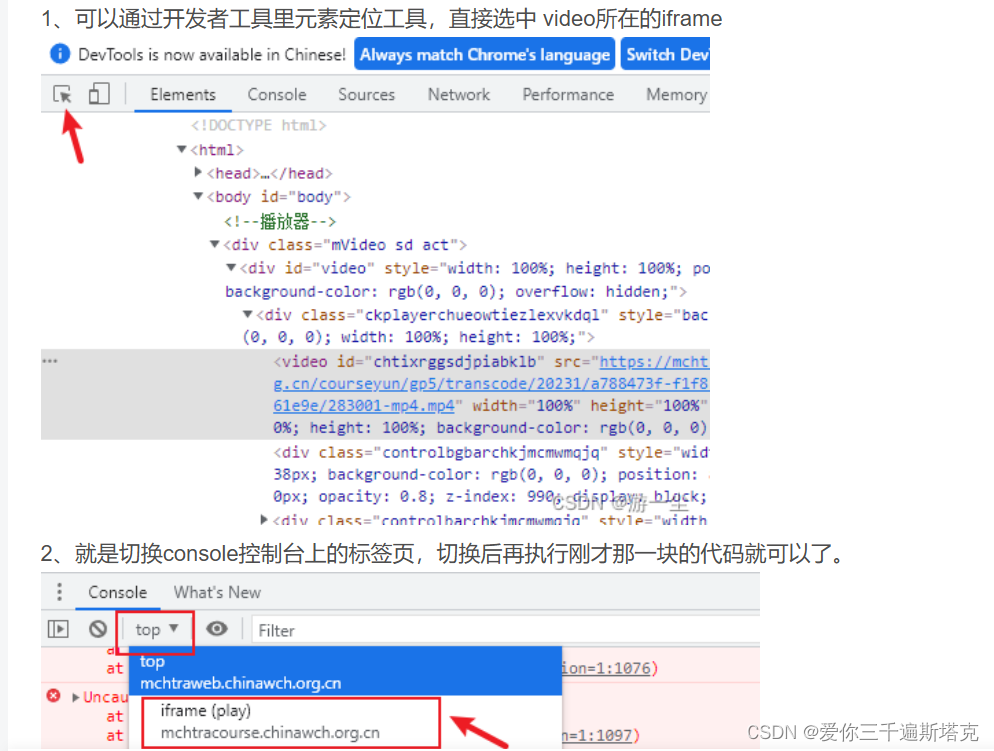Open the eye icon to create live expression

[218, 629]
